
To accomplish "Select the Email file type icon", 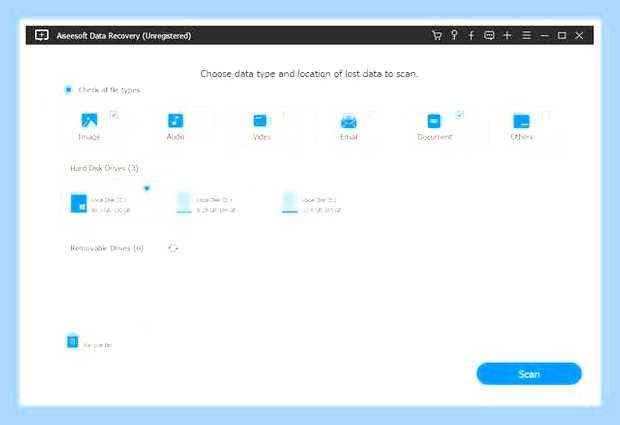I will pos(348,121).
